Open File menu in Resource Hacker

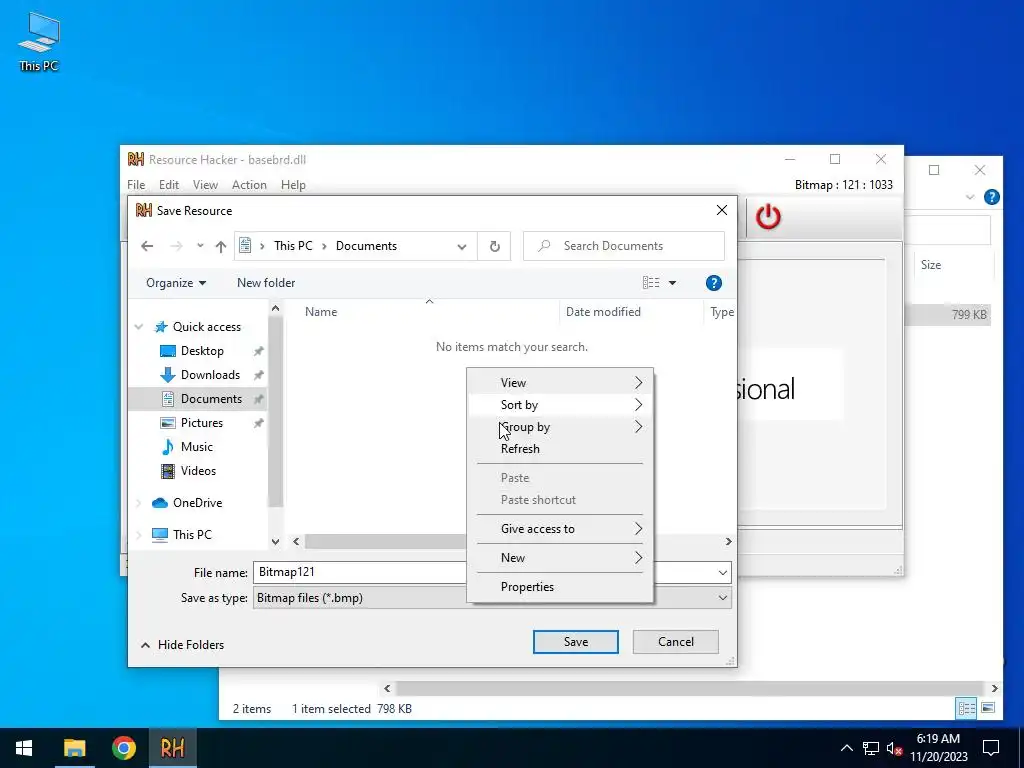click(x=136, y=185)
